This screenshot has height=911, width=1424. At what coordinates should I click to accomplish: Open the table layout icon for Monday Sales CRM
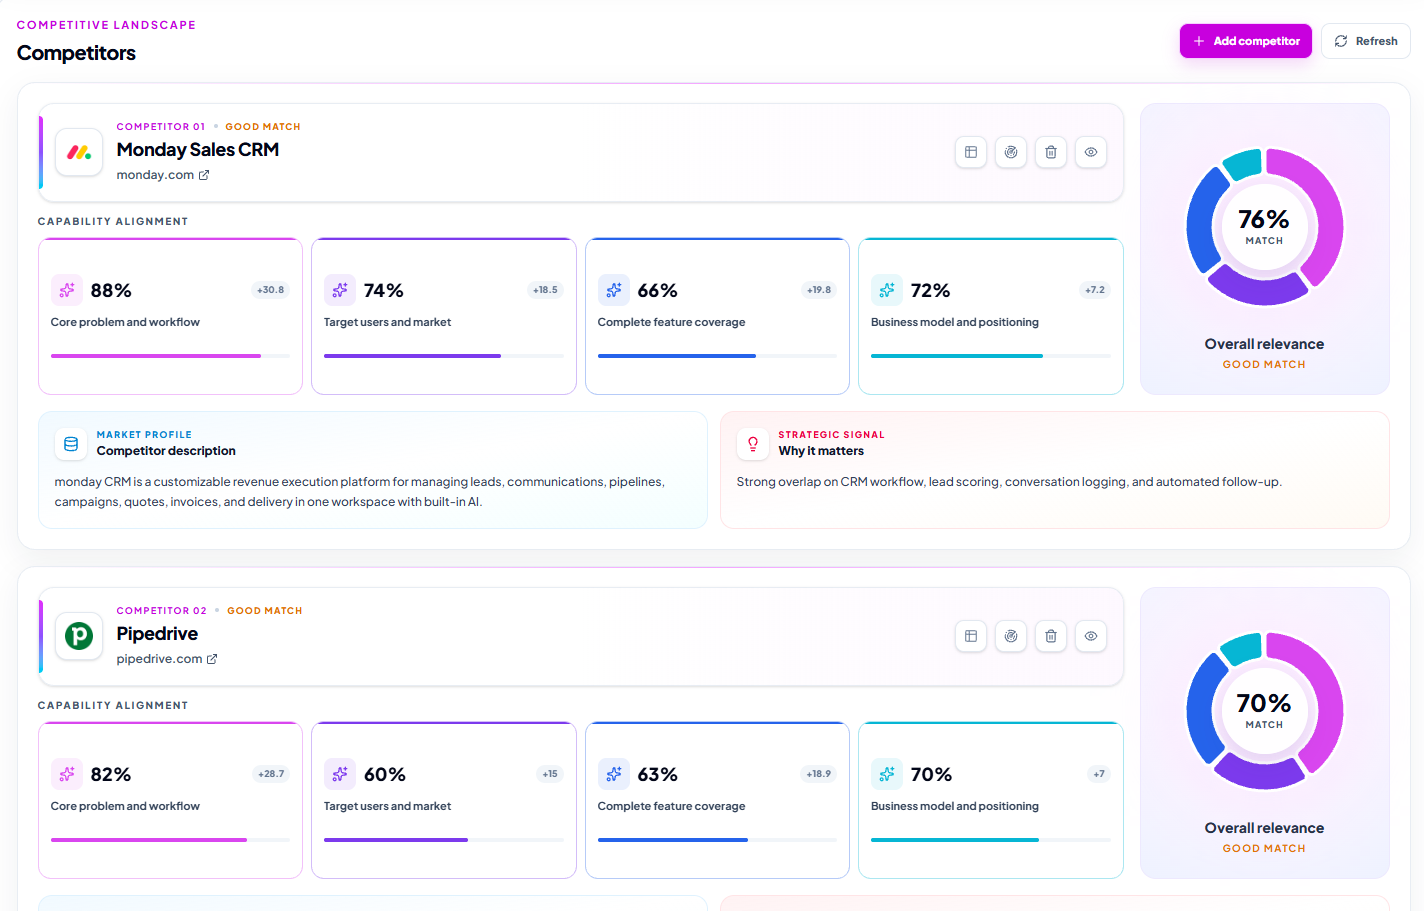click(x=971, y=152)
